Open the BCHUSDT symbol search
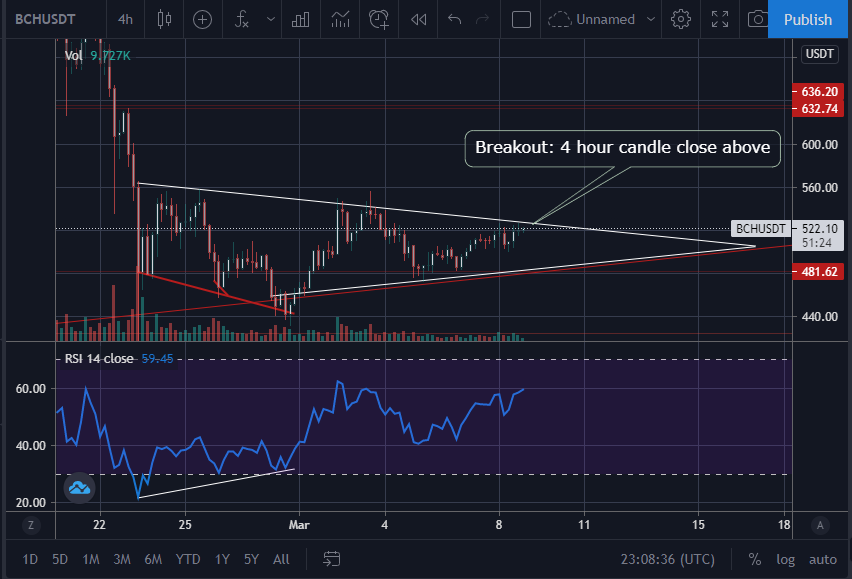The height and width of the screenshot is (579, 852). click(x=45, y=20)
